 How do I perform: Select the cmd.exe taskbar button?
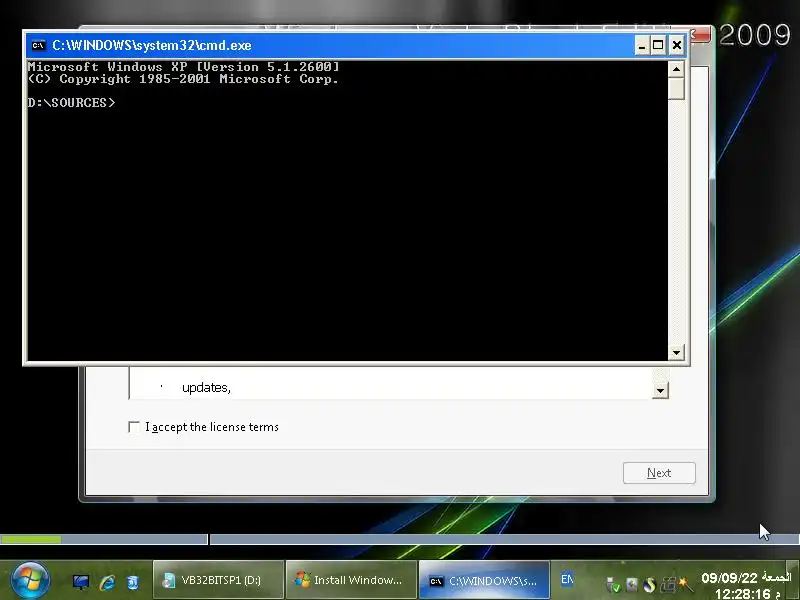[x=484, y=580]
